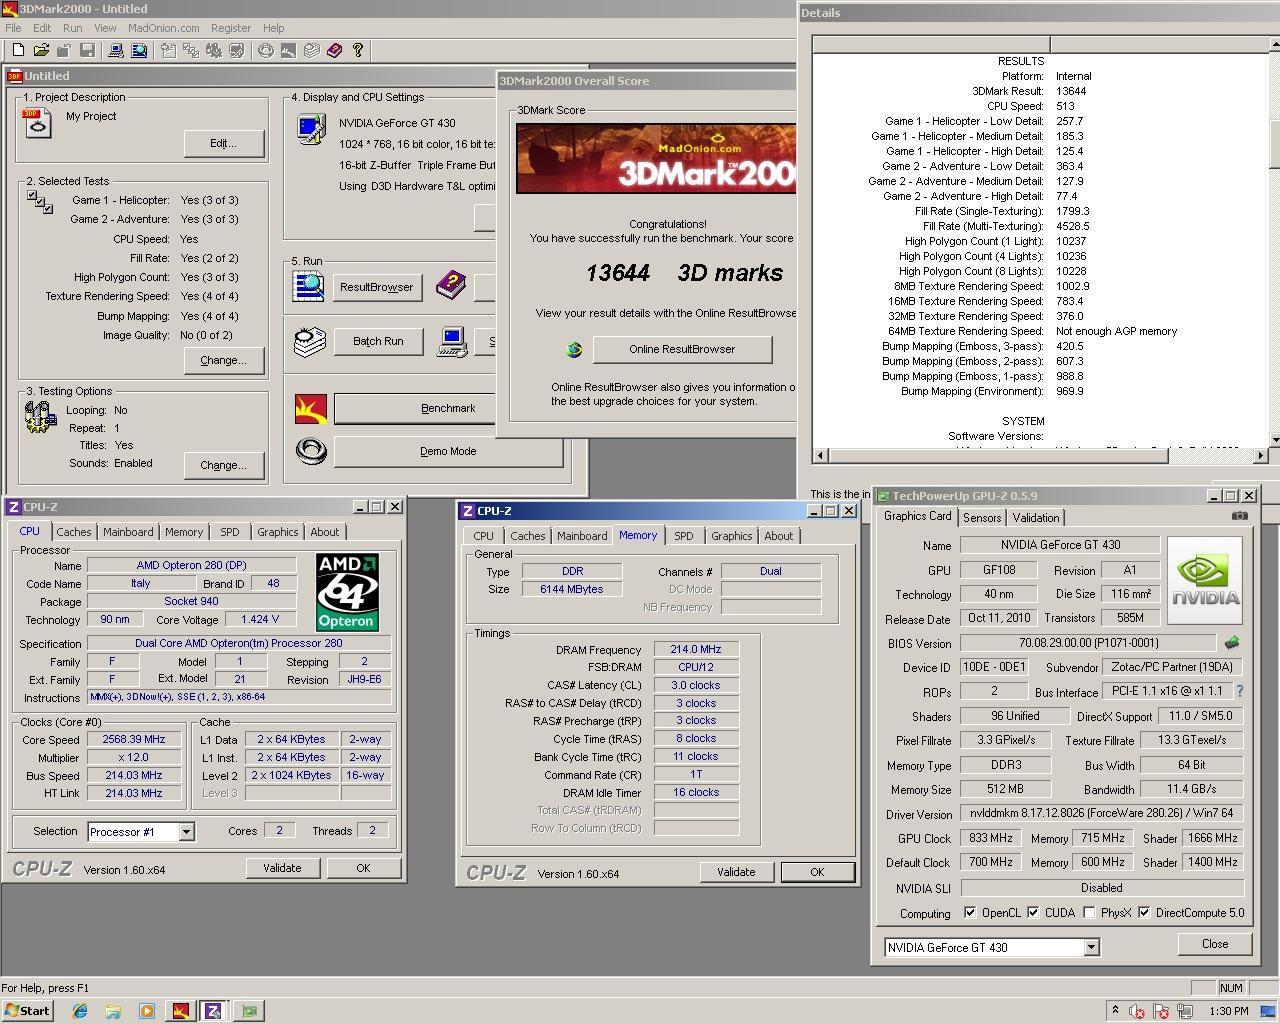Click Details horizontal scrollbar left arrow
Viewport: 1280px width, 1024px height.
click(x=821, y=455)
